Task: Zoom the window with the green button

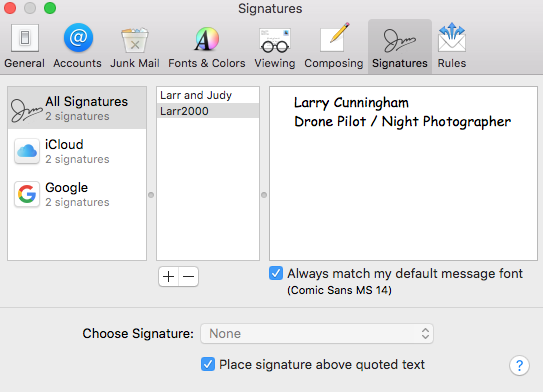Action: (x=50, y=8)
